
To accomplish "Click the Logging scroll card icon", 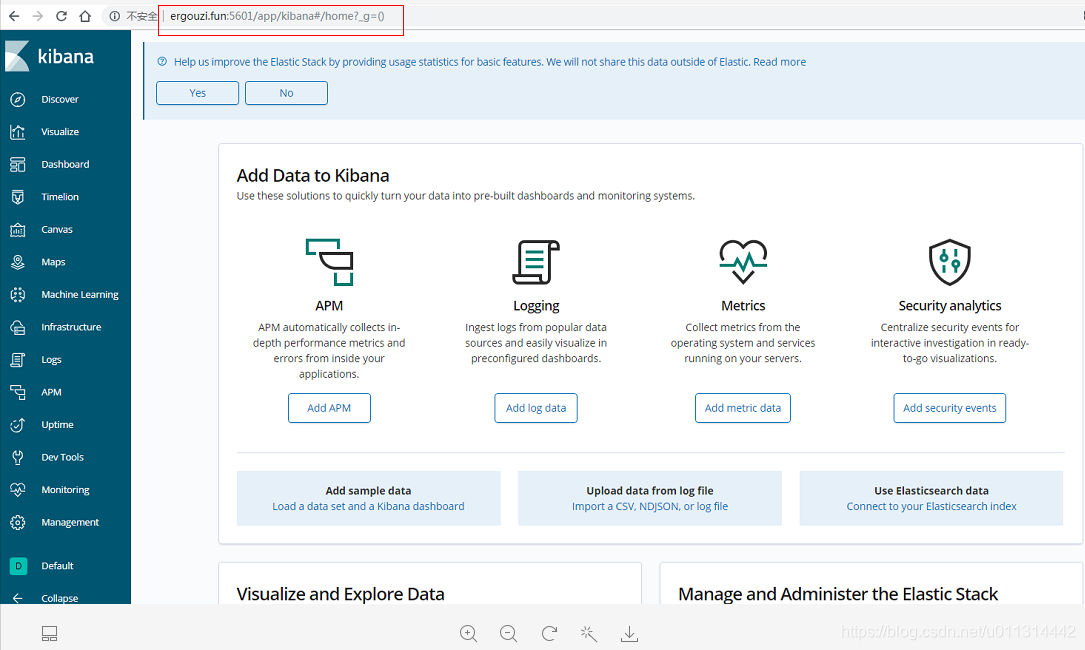I will 536,262.
